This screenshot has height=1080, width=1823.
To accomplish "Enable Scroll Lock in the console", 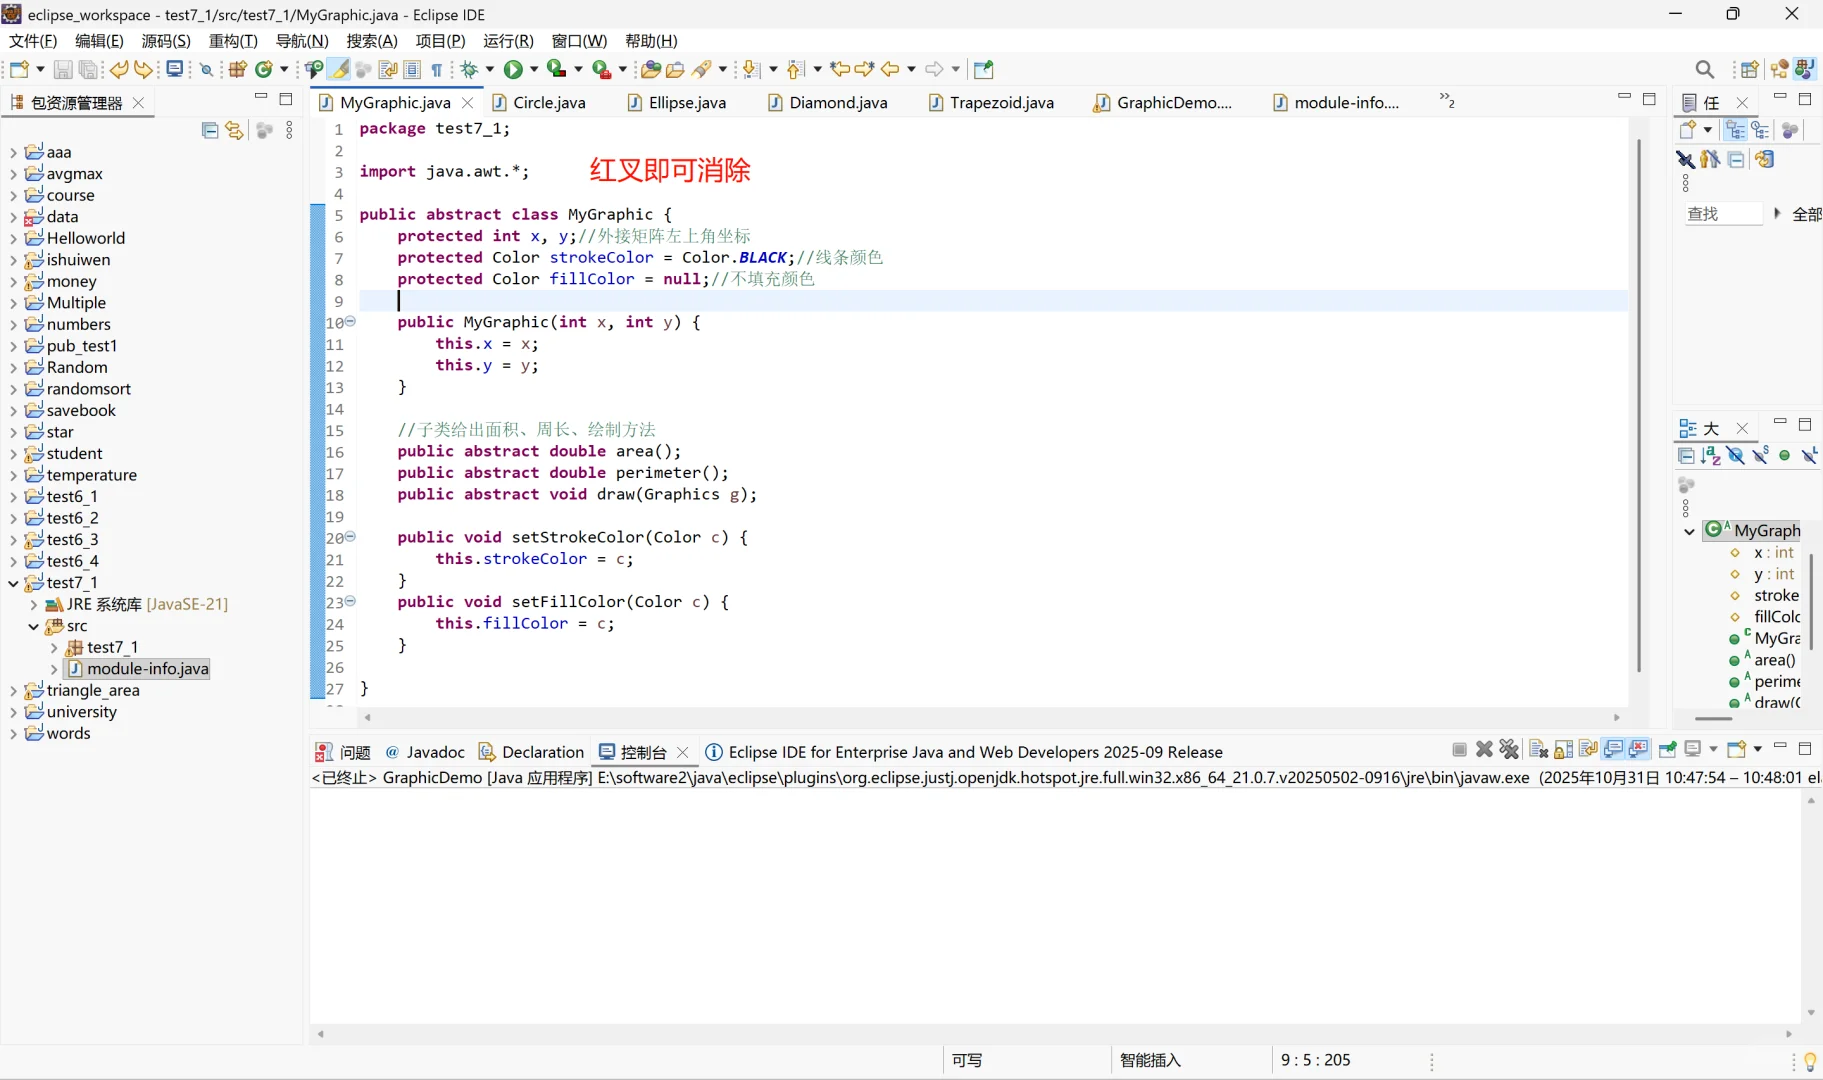I will tap(1563, 750).
